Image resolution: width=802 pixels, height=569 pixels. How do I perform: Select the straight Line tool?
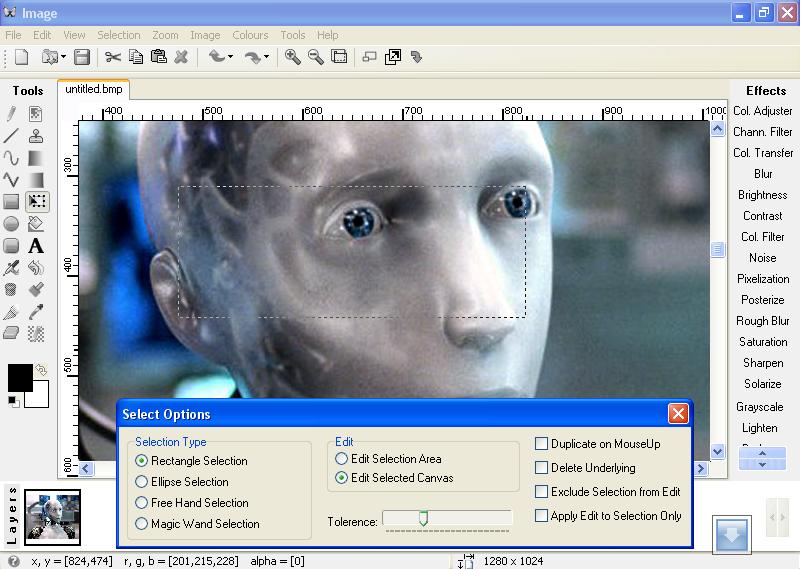tap(11, 136)
